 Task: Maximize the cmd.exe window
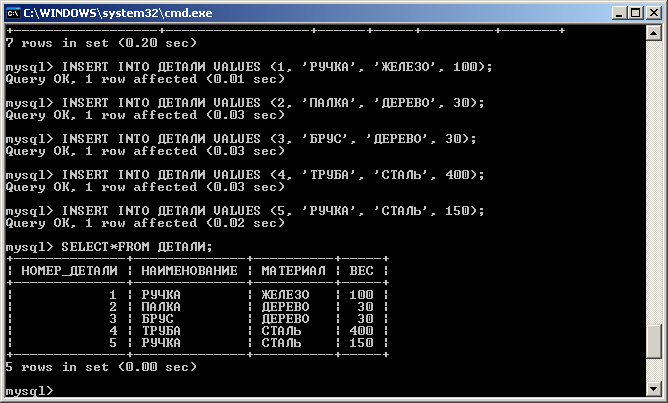coord(635,13)
